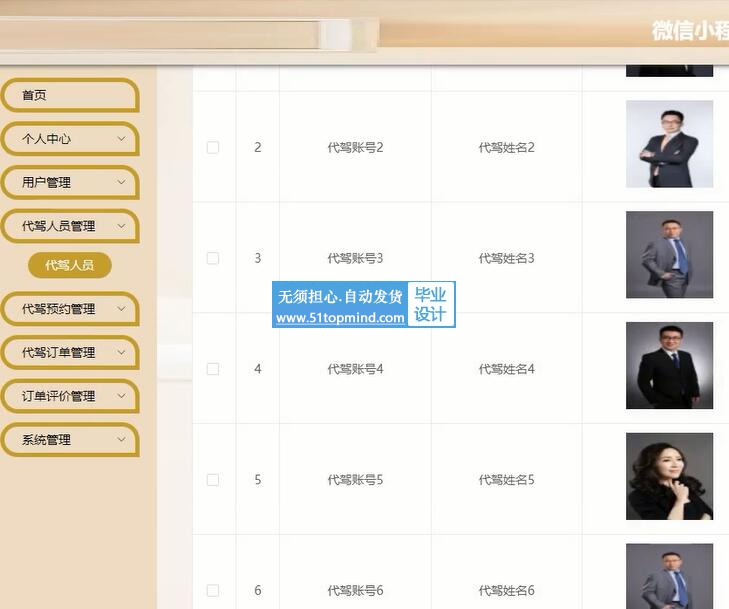Tick the checkbox for row 2
The image size is (729, 609).
coord(212,147)
